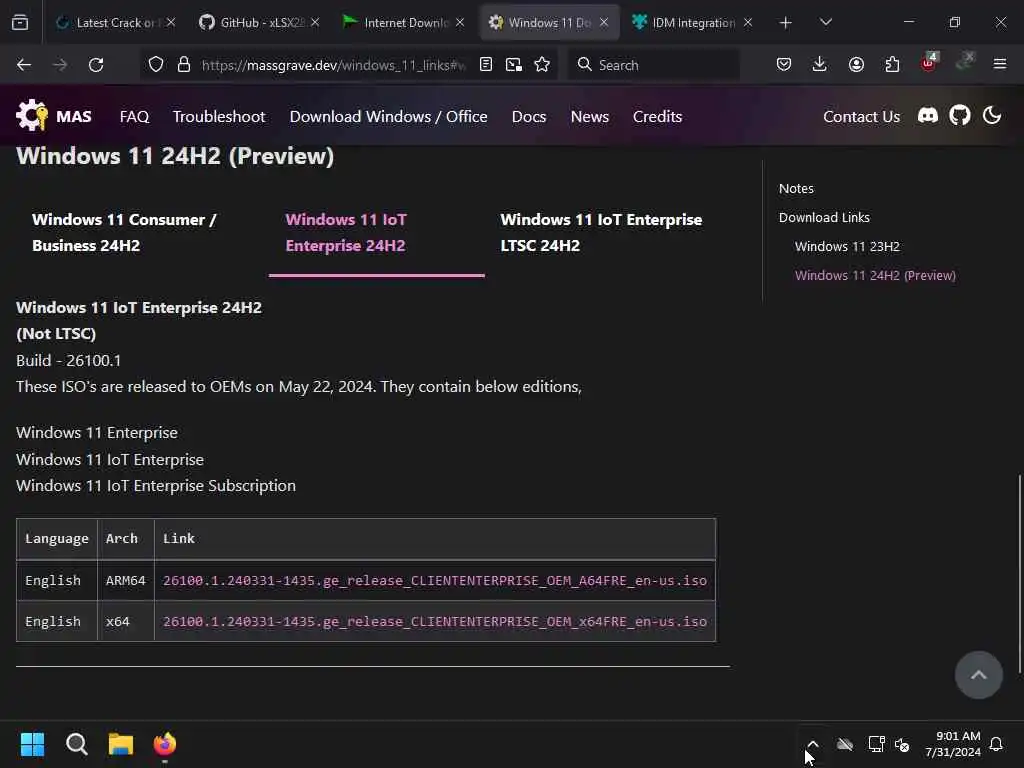
Task: Click the site security padlock icon
Action: pos(184,65)
